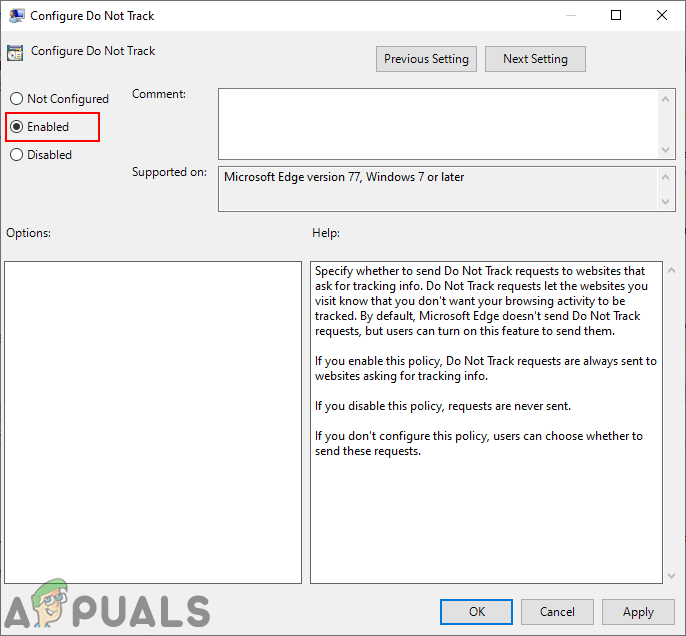Click the 'Options:' label

[28, 233]
